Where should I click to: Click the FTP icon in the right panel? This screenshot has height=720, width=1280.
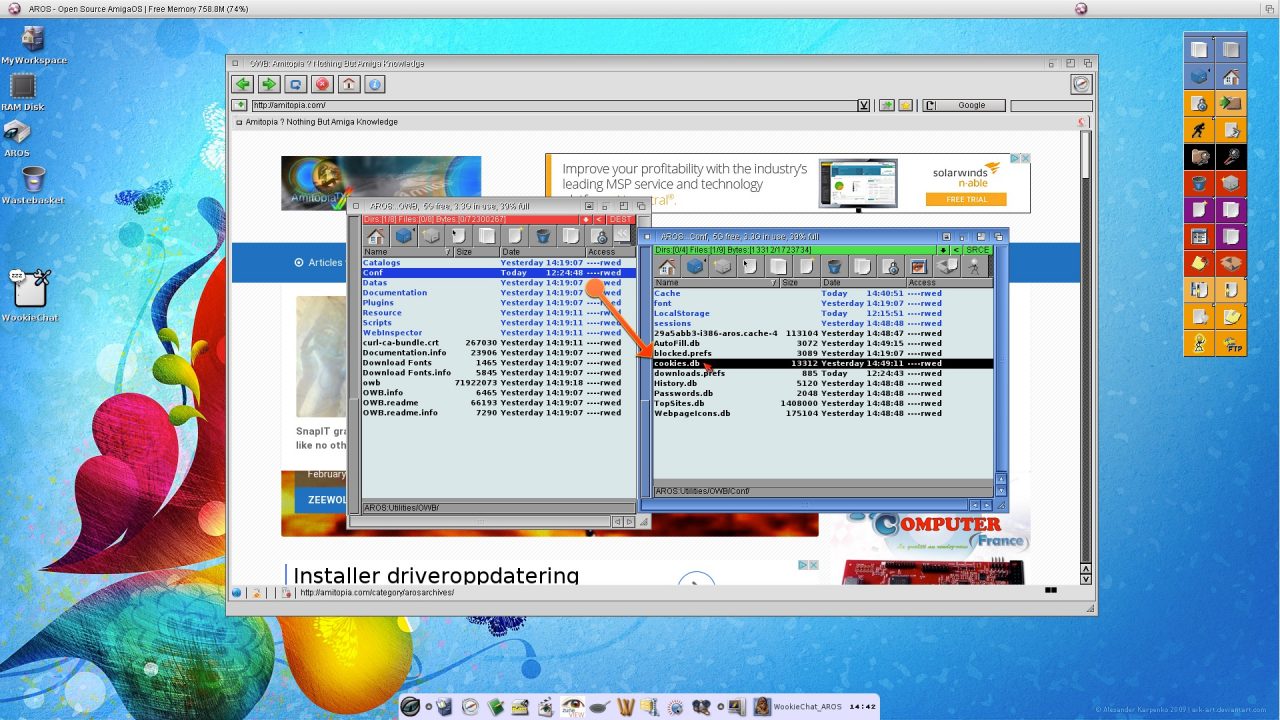tap(1231, 344)
